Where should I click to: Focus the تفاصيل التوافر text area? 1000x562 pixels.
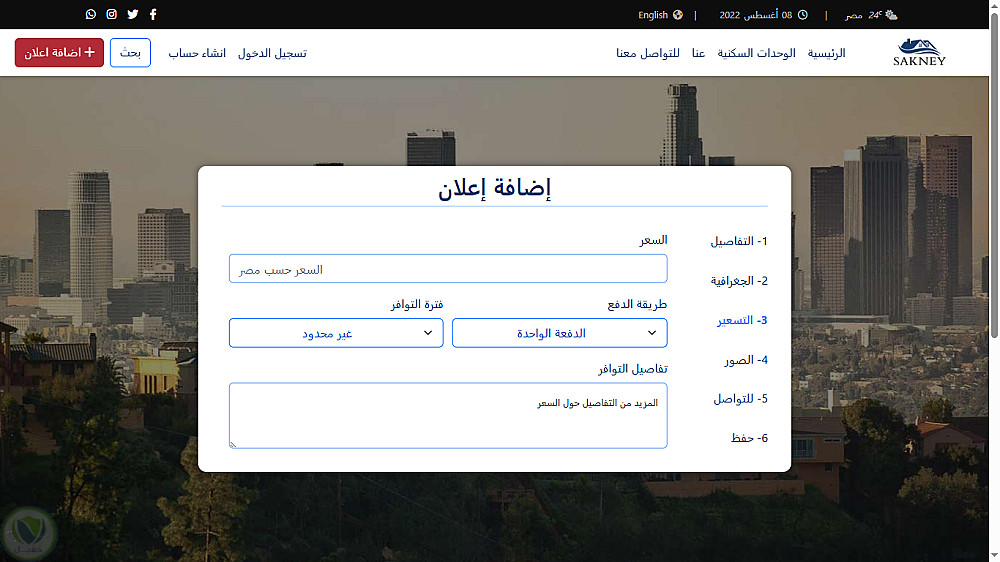tap(448, 415)
